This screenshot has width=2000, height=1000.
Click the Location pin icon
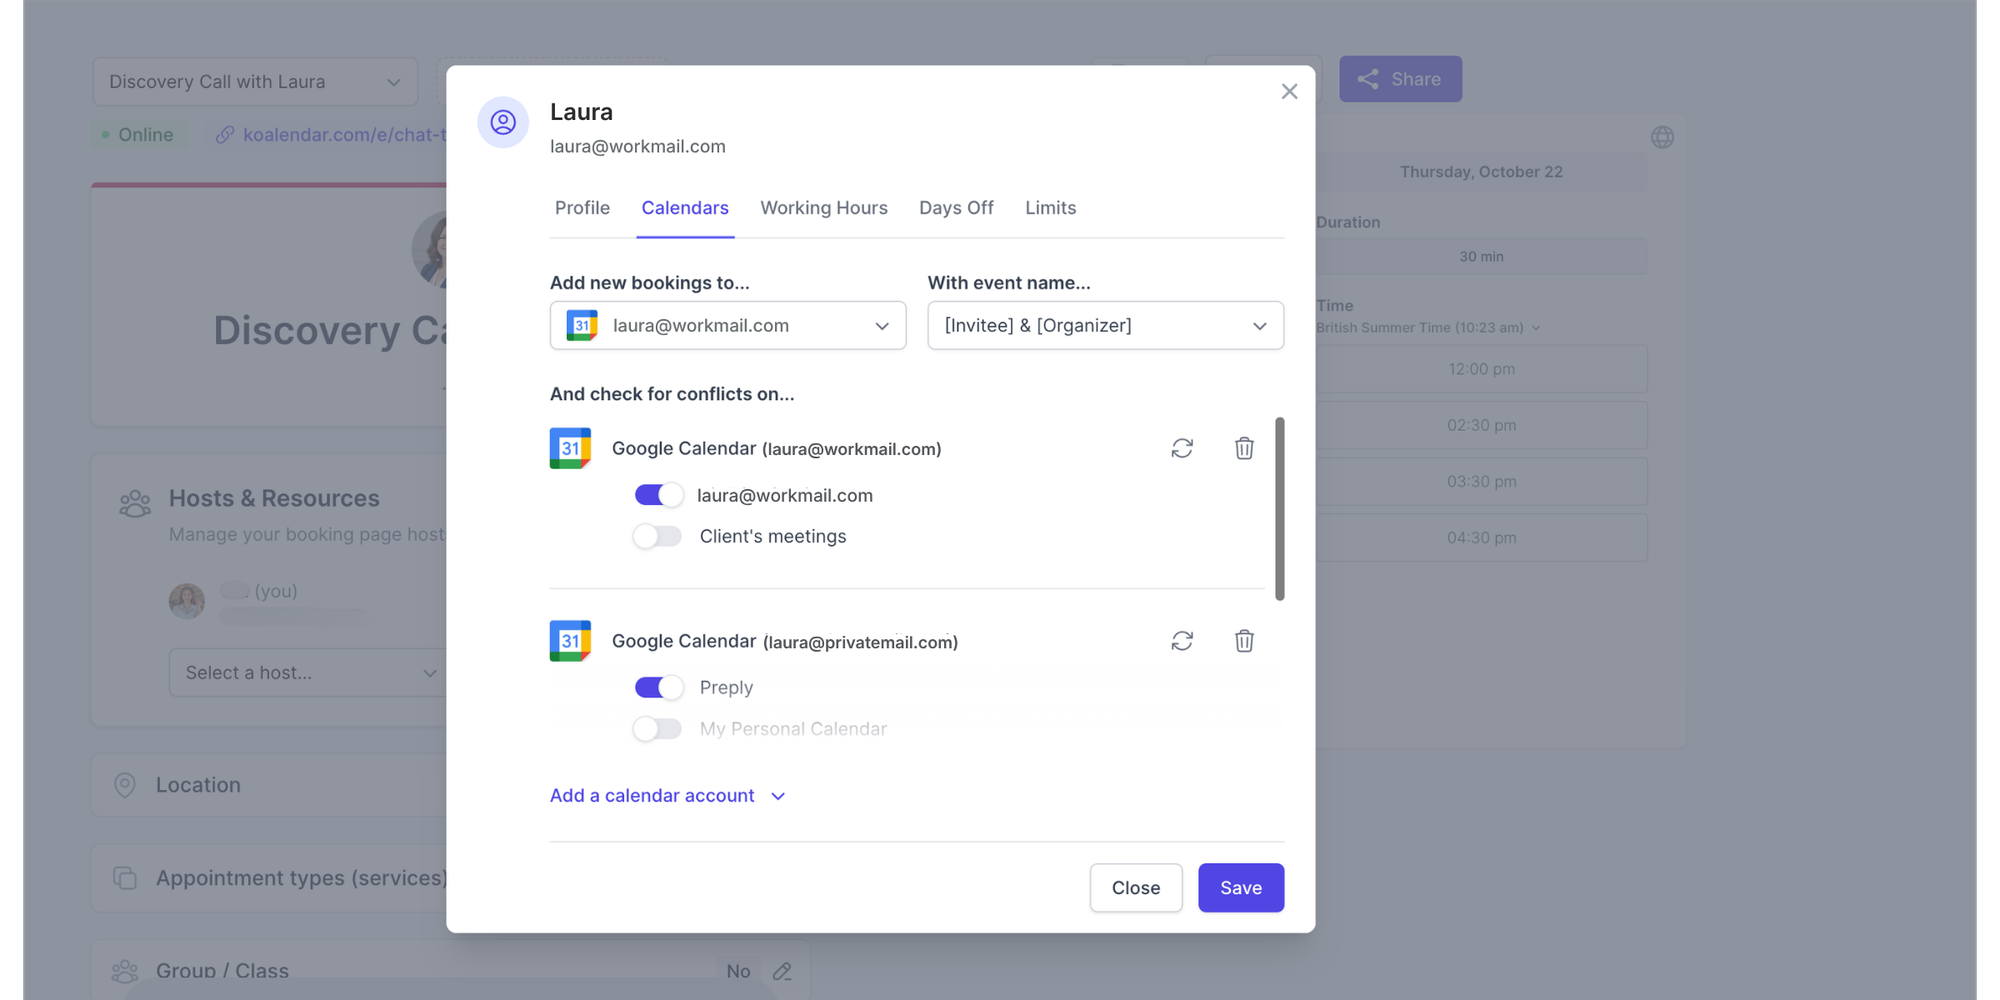125,785
